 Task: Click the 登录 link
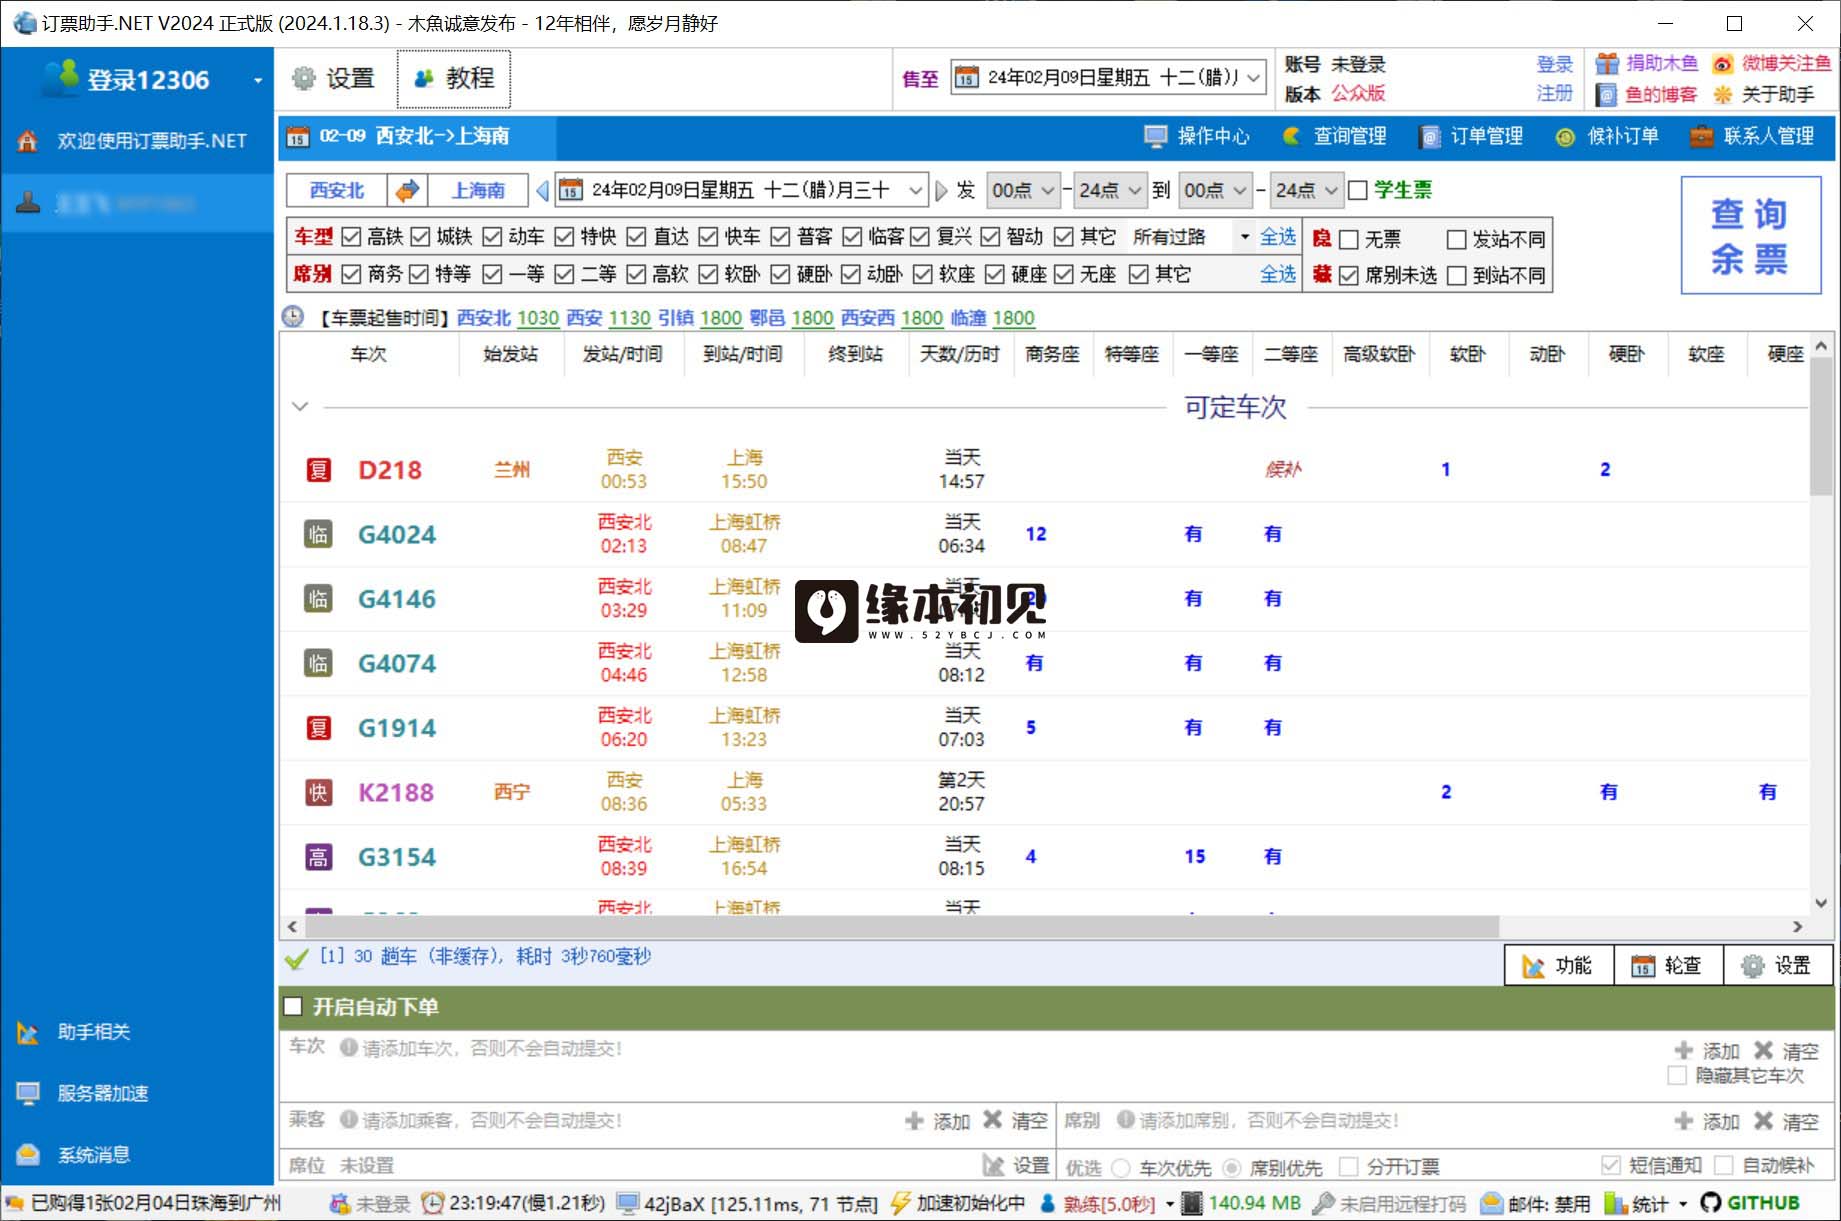coord(1555,64)
